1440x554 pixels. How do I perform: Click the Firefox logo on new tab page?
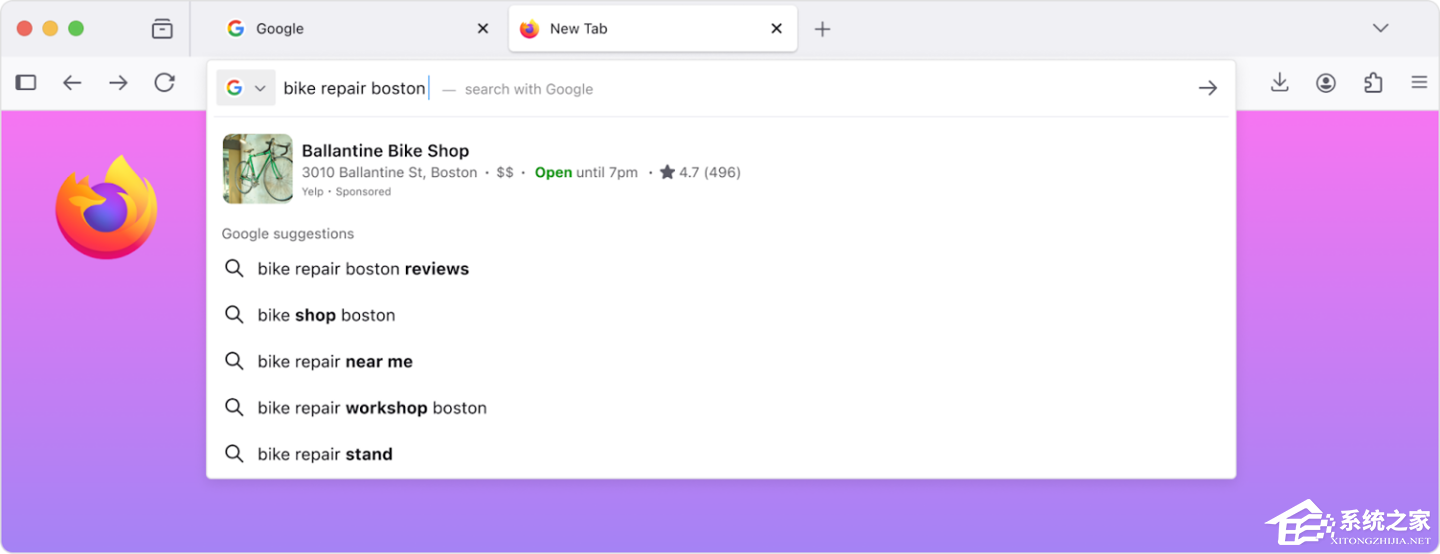click(106, 207)
